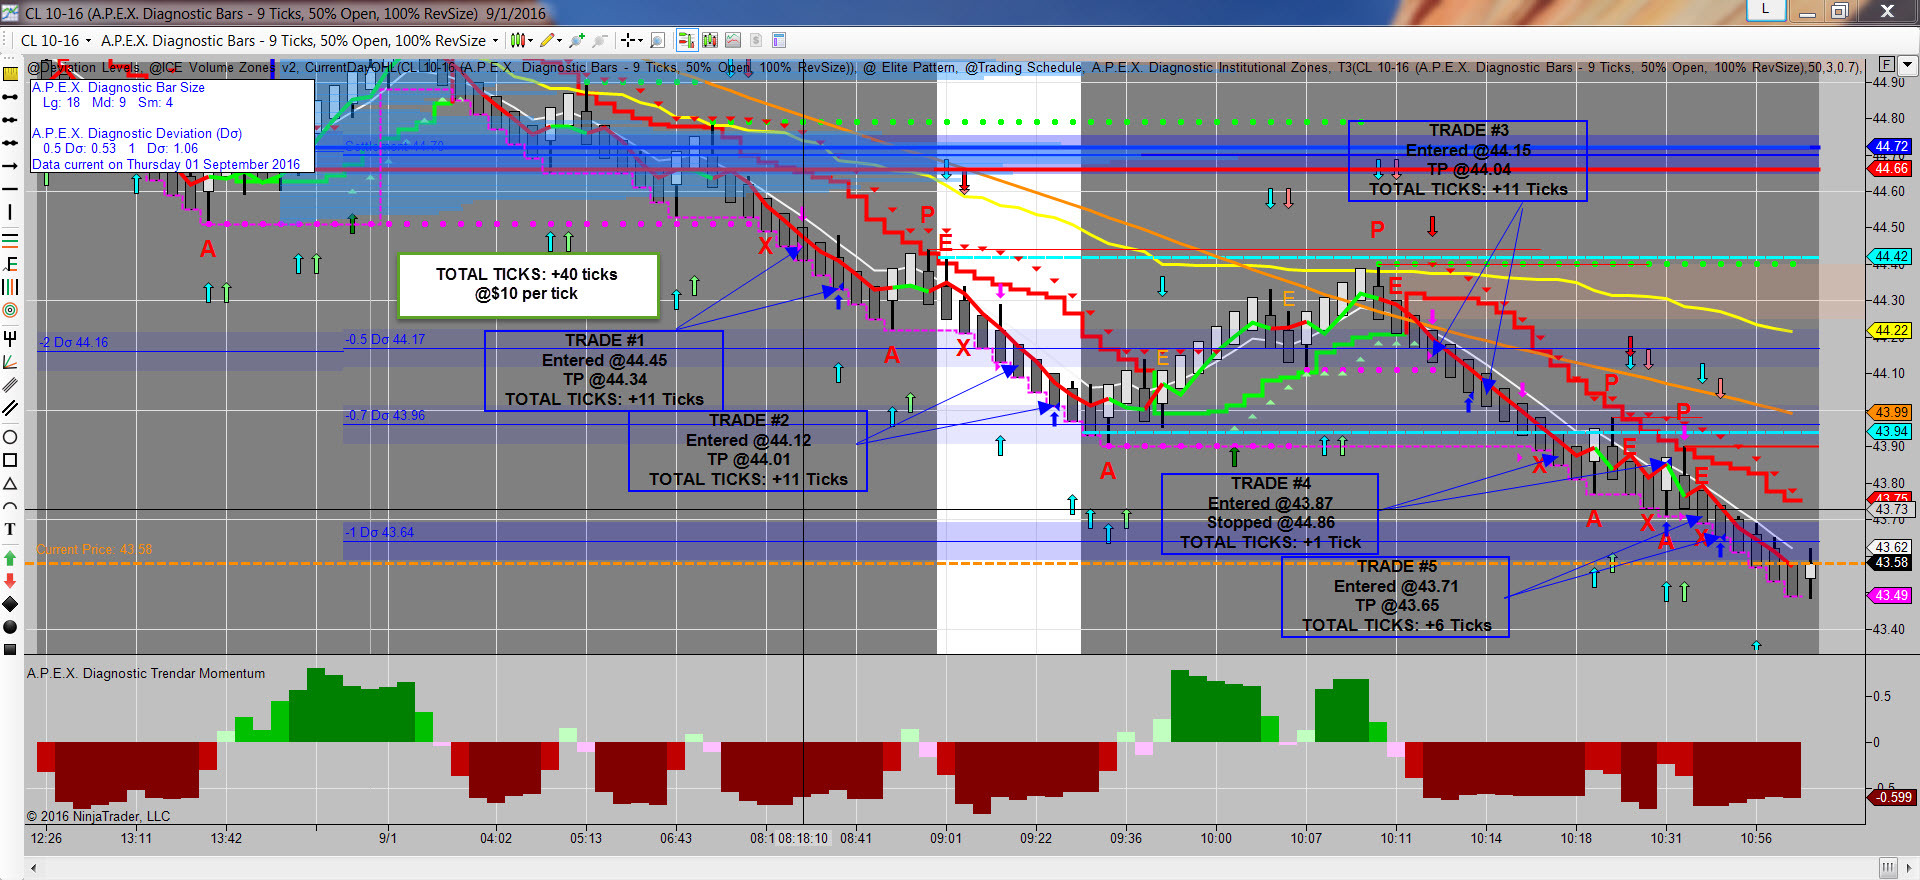Select the Trend Channel tool
This screenshot has height=880, width=1920.
tap(10, 407)
